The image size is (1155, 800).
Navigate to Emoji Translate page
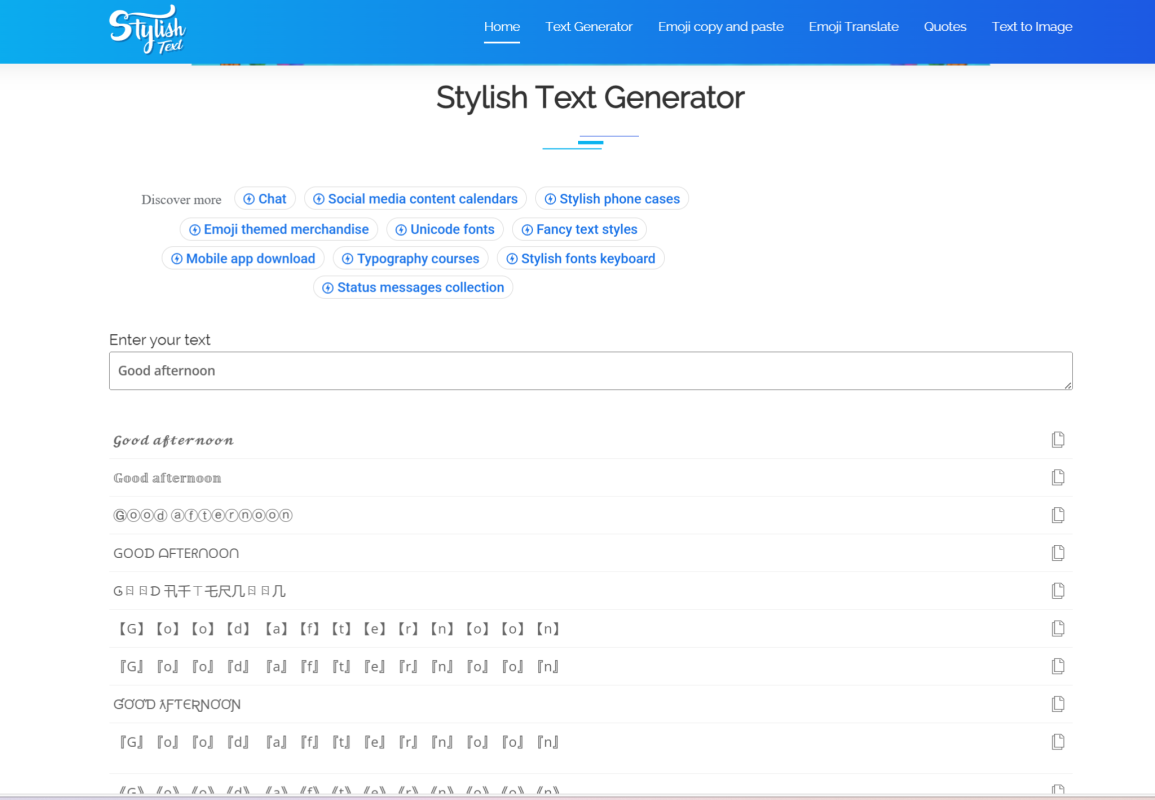pos(853,27)
